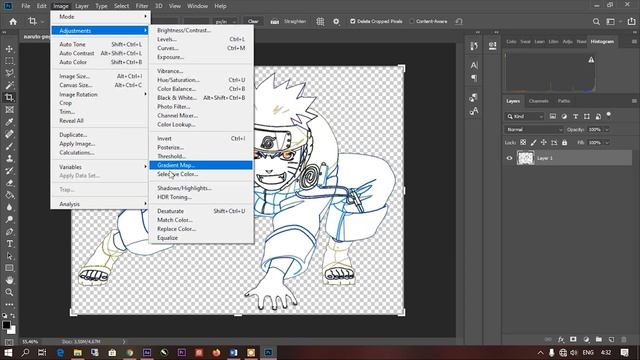The image size is (640, 360).
Task: Click the background color swatch
Action: click(12, 330)
